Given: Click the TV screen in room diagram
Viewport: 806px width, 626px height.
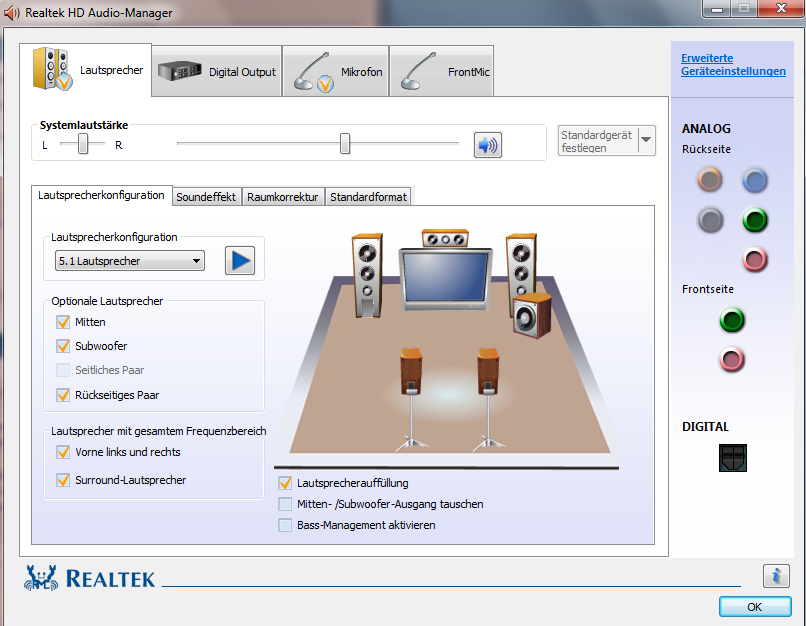Looking at the screenshot, I should 446,279.
